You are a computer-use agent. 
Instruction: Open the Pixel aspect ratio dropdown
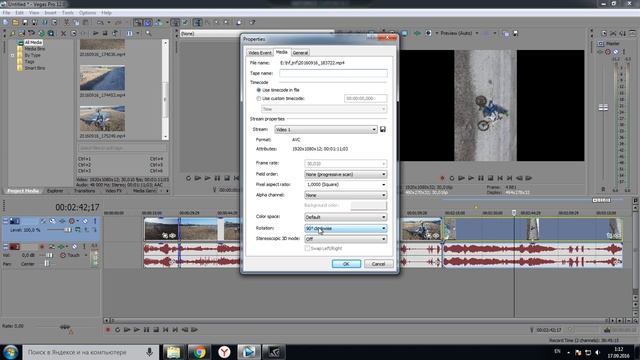(x=345, y=184)
